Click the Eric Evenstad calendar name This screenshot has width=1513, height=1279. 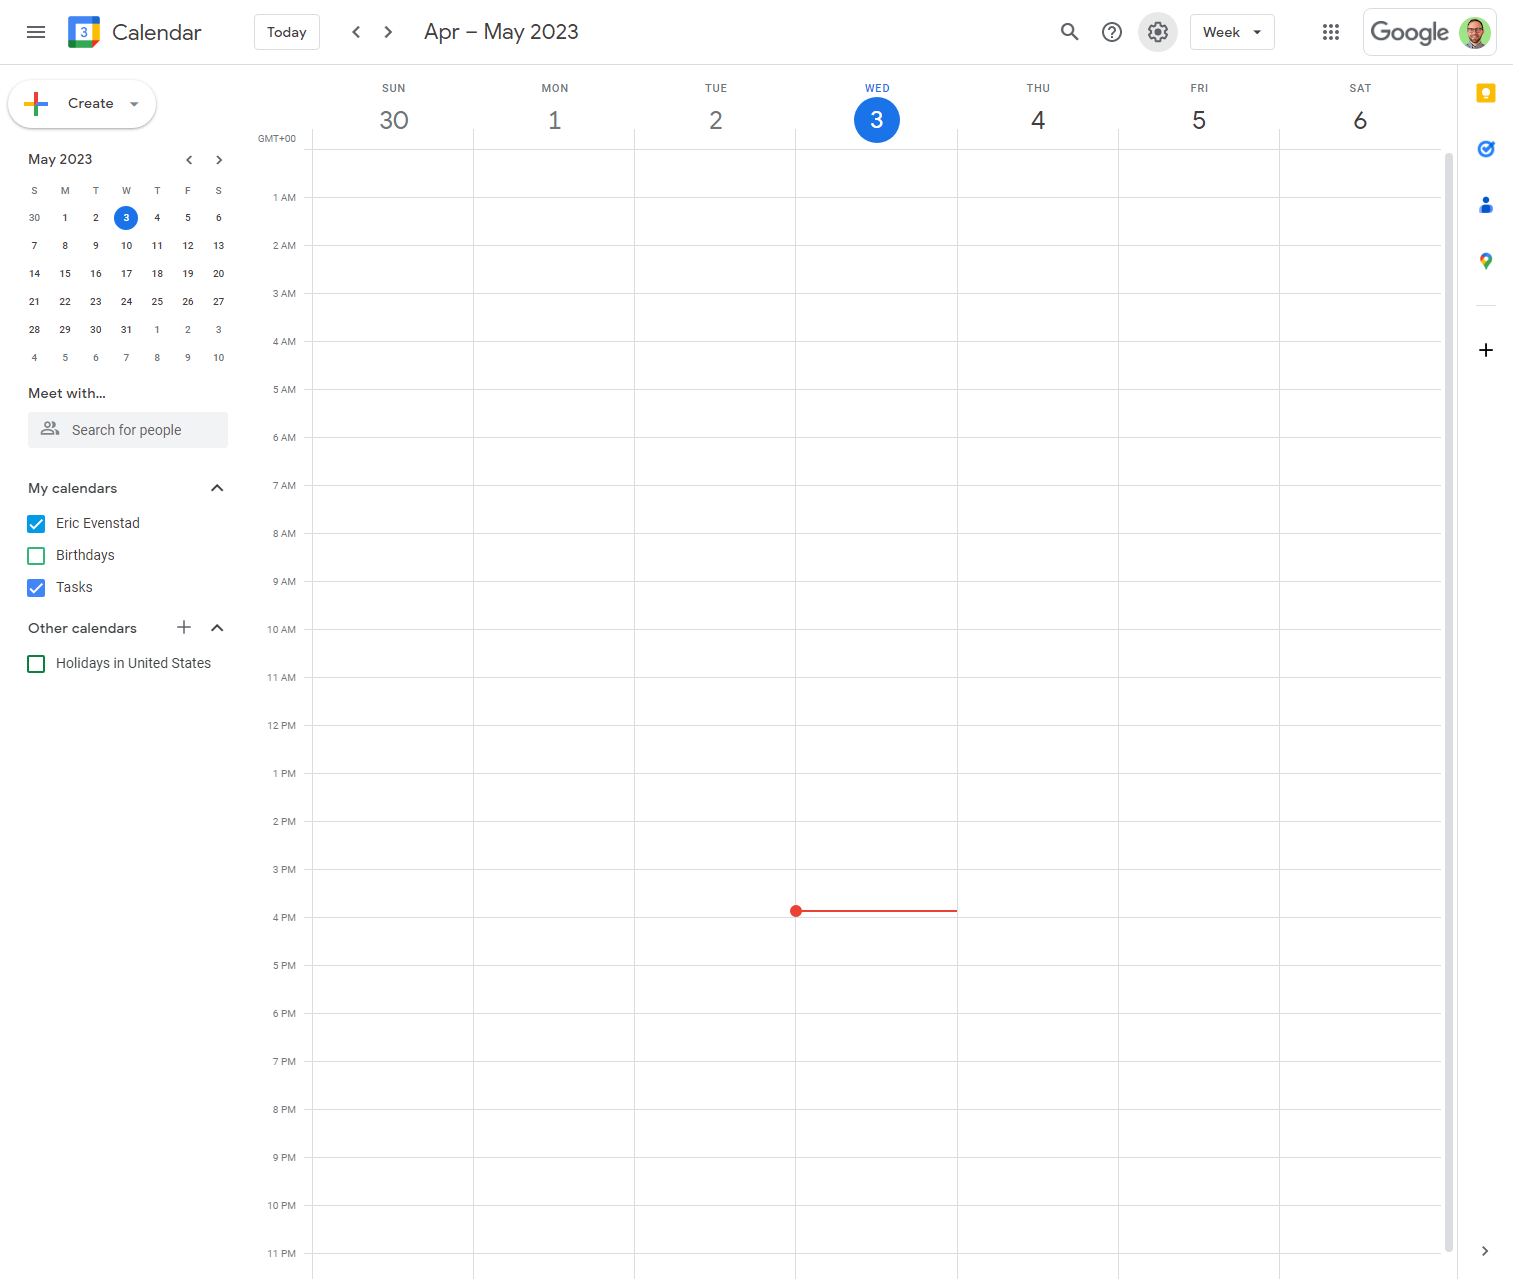pos(98,523)
